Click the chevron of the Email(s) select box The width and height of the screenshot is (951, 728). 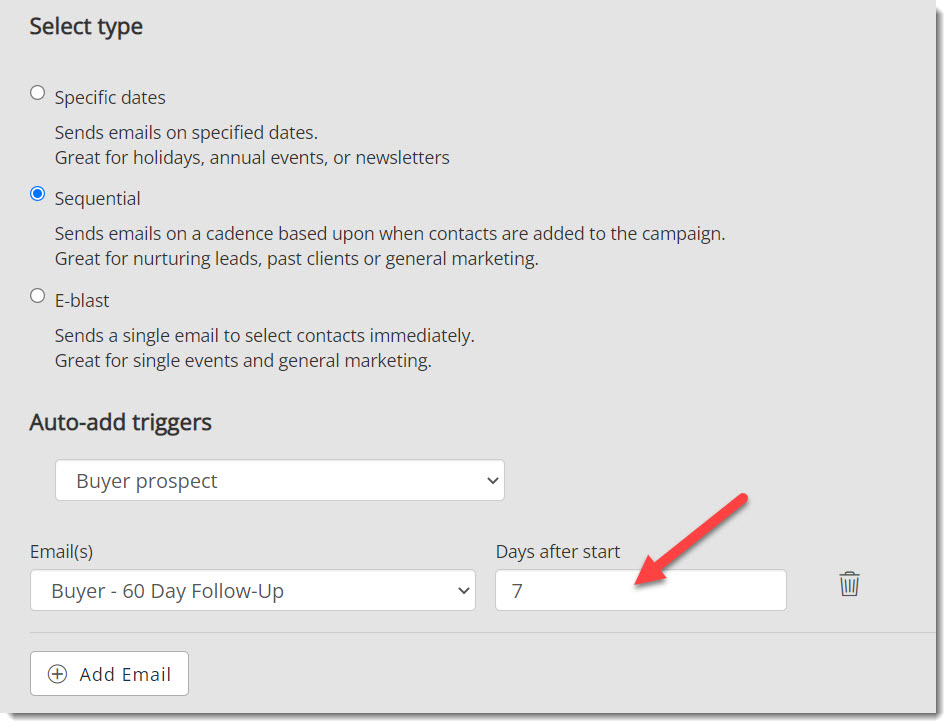coord(463,591)
